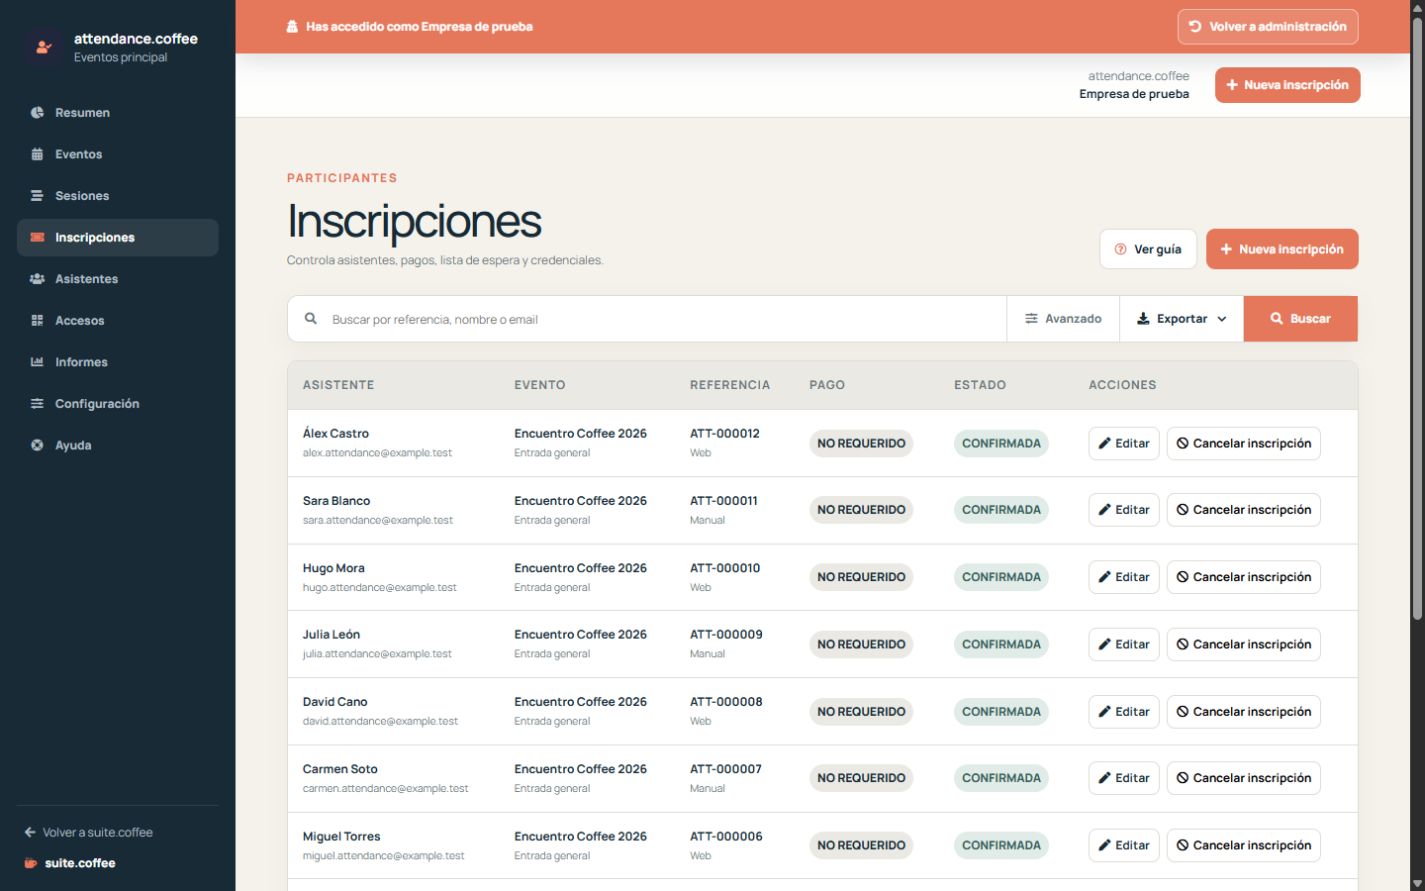The height and width of the screenshot is (891, 1425).
Task: Open Sesiones from the sidebar
Action: click(x=117, y=196)
